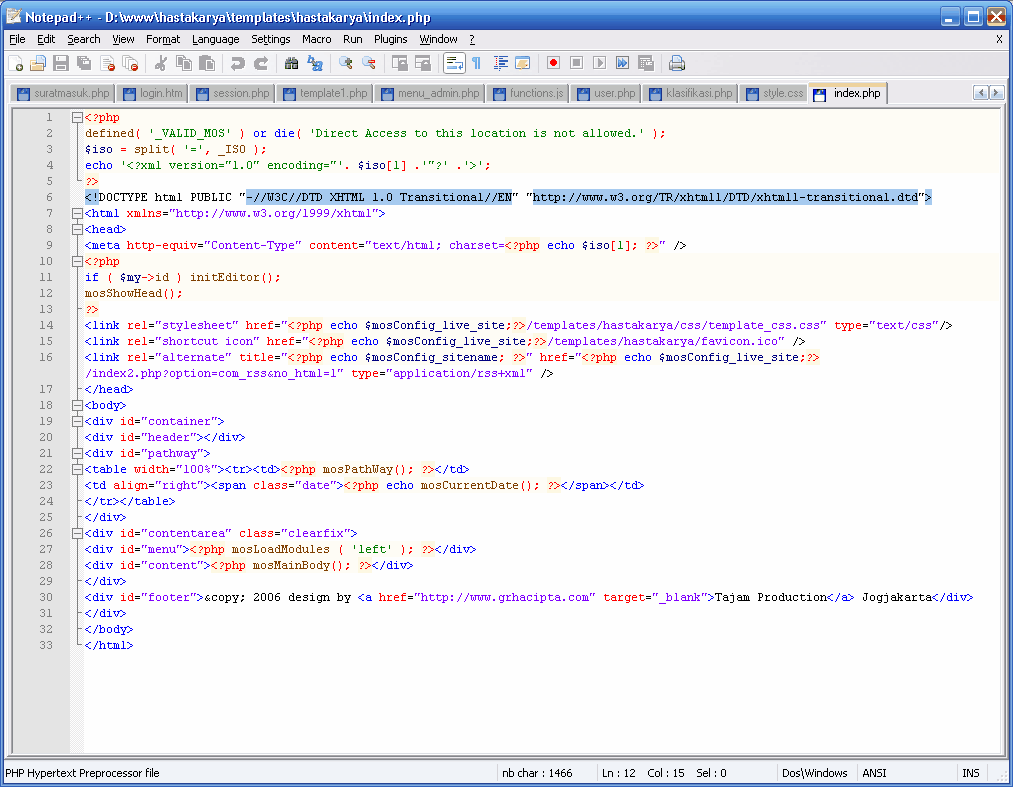This screenshot has width=1013, height=787.
Task: Click the Print printer icon
Action: [676, 63]
